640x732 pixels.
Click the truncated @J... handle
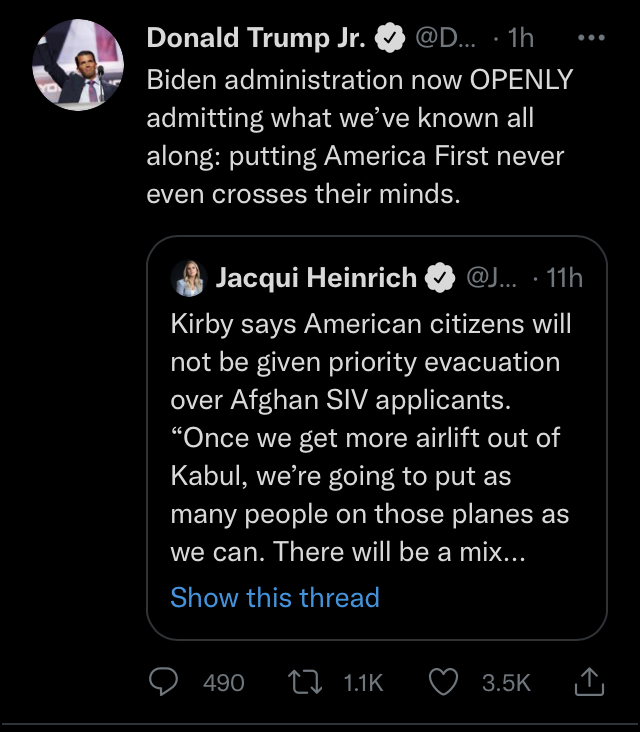click(491, 278)
